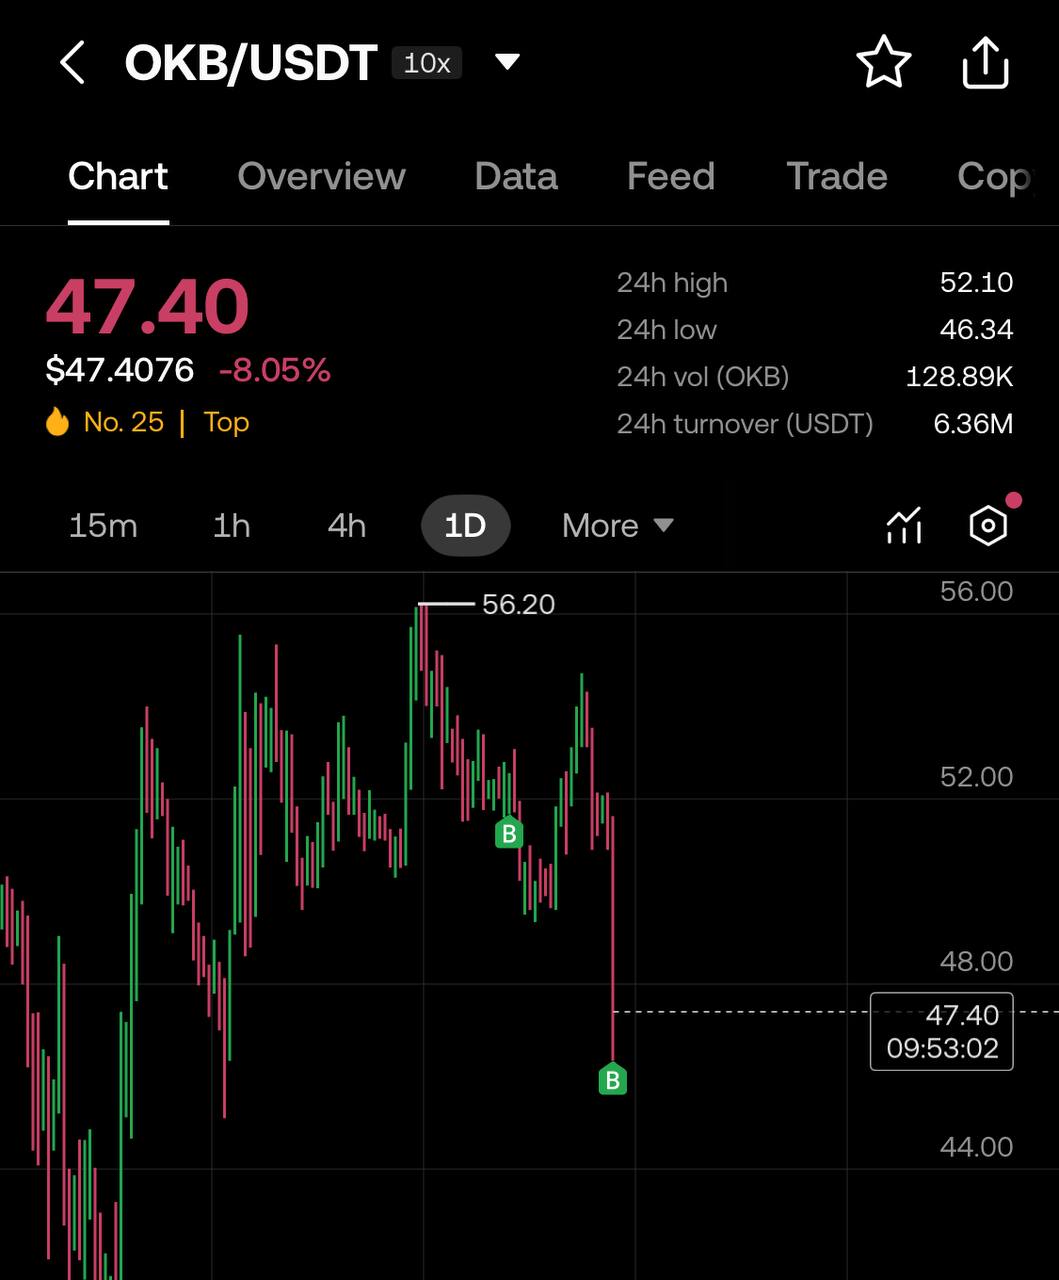Screen dimensions: 1059x1280
Task: Tap the flame hot ranking icon
Action: 58,421
